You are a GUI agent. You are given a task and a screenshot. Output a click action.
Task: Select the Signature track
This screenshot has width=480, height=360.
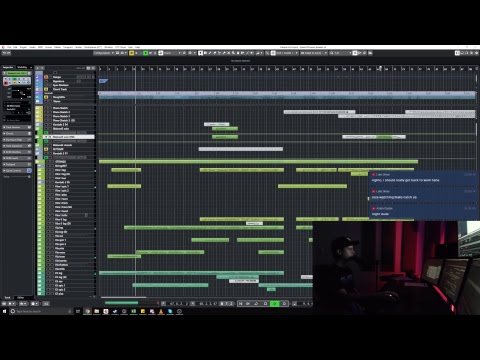click(x=58, y=81)
